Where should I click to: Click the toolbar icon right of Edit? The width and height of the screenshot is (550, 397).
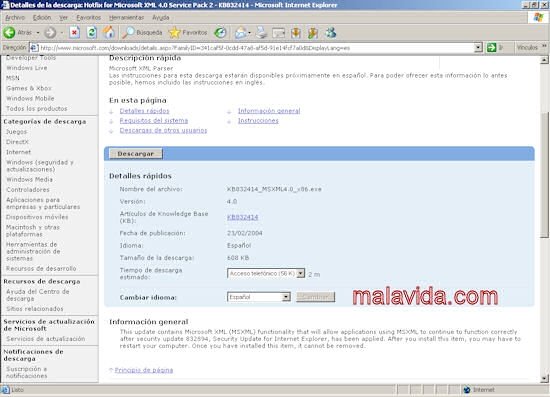click(296, 33)
